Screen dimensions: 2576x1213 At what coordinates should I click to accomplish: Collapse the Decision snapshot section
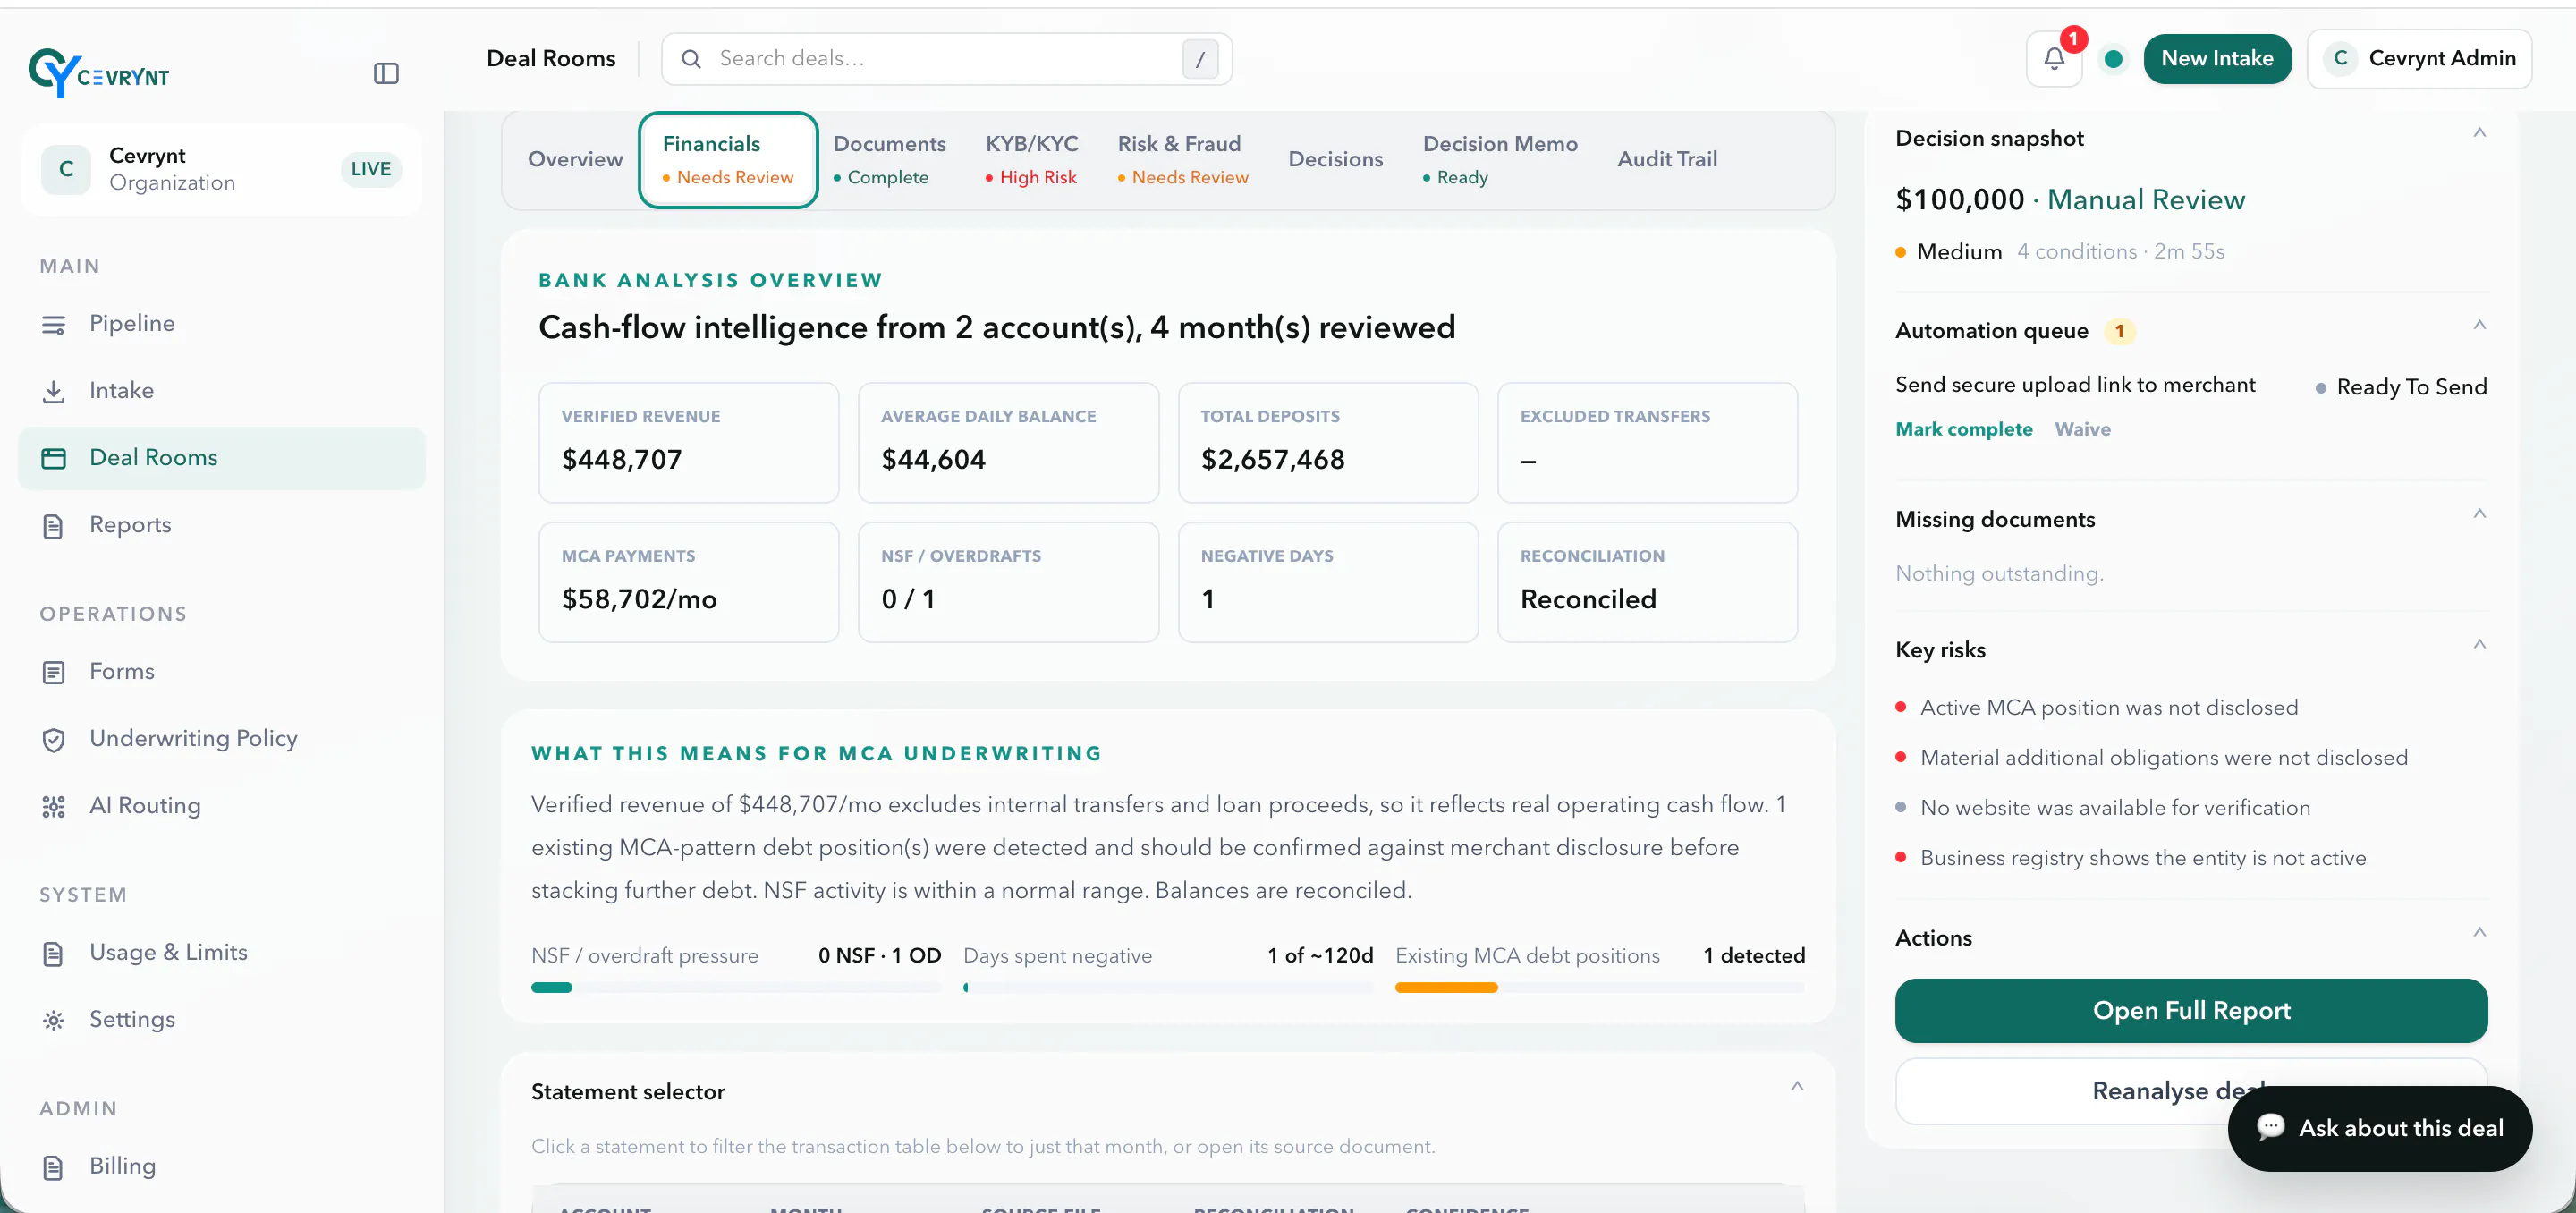click(2479, 132)
